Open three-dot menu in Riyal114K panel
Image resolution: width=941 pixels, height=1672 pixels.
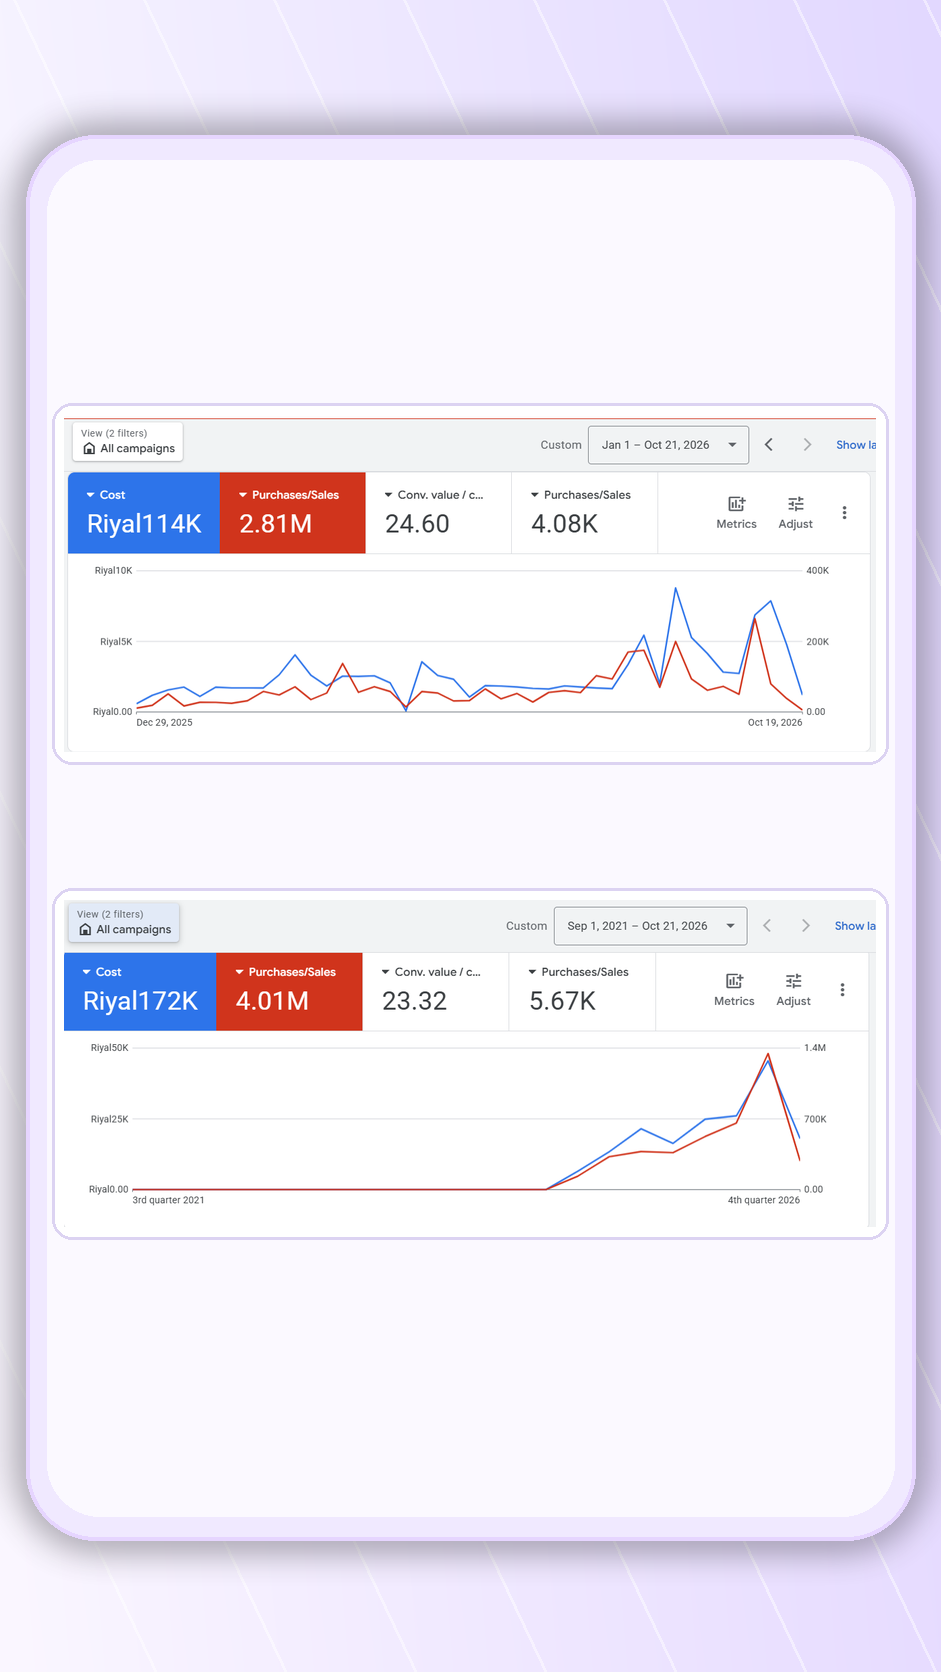844,512
